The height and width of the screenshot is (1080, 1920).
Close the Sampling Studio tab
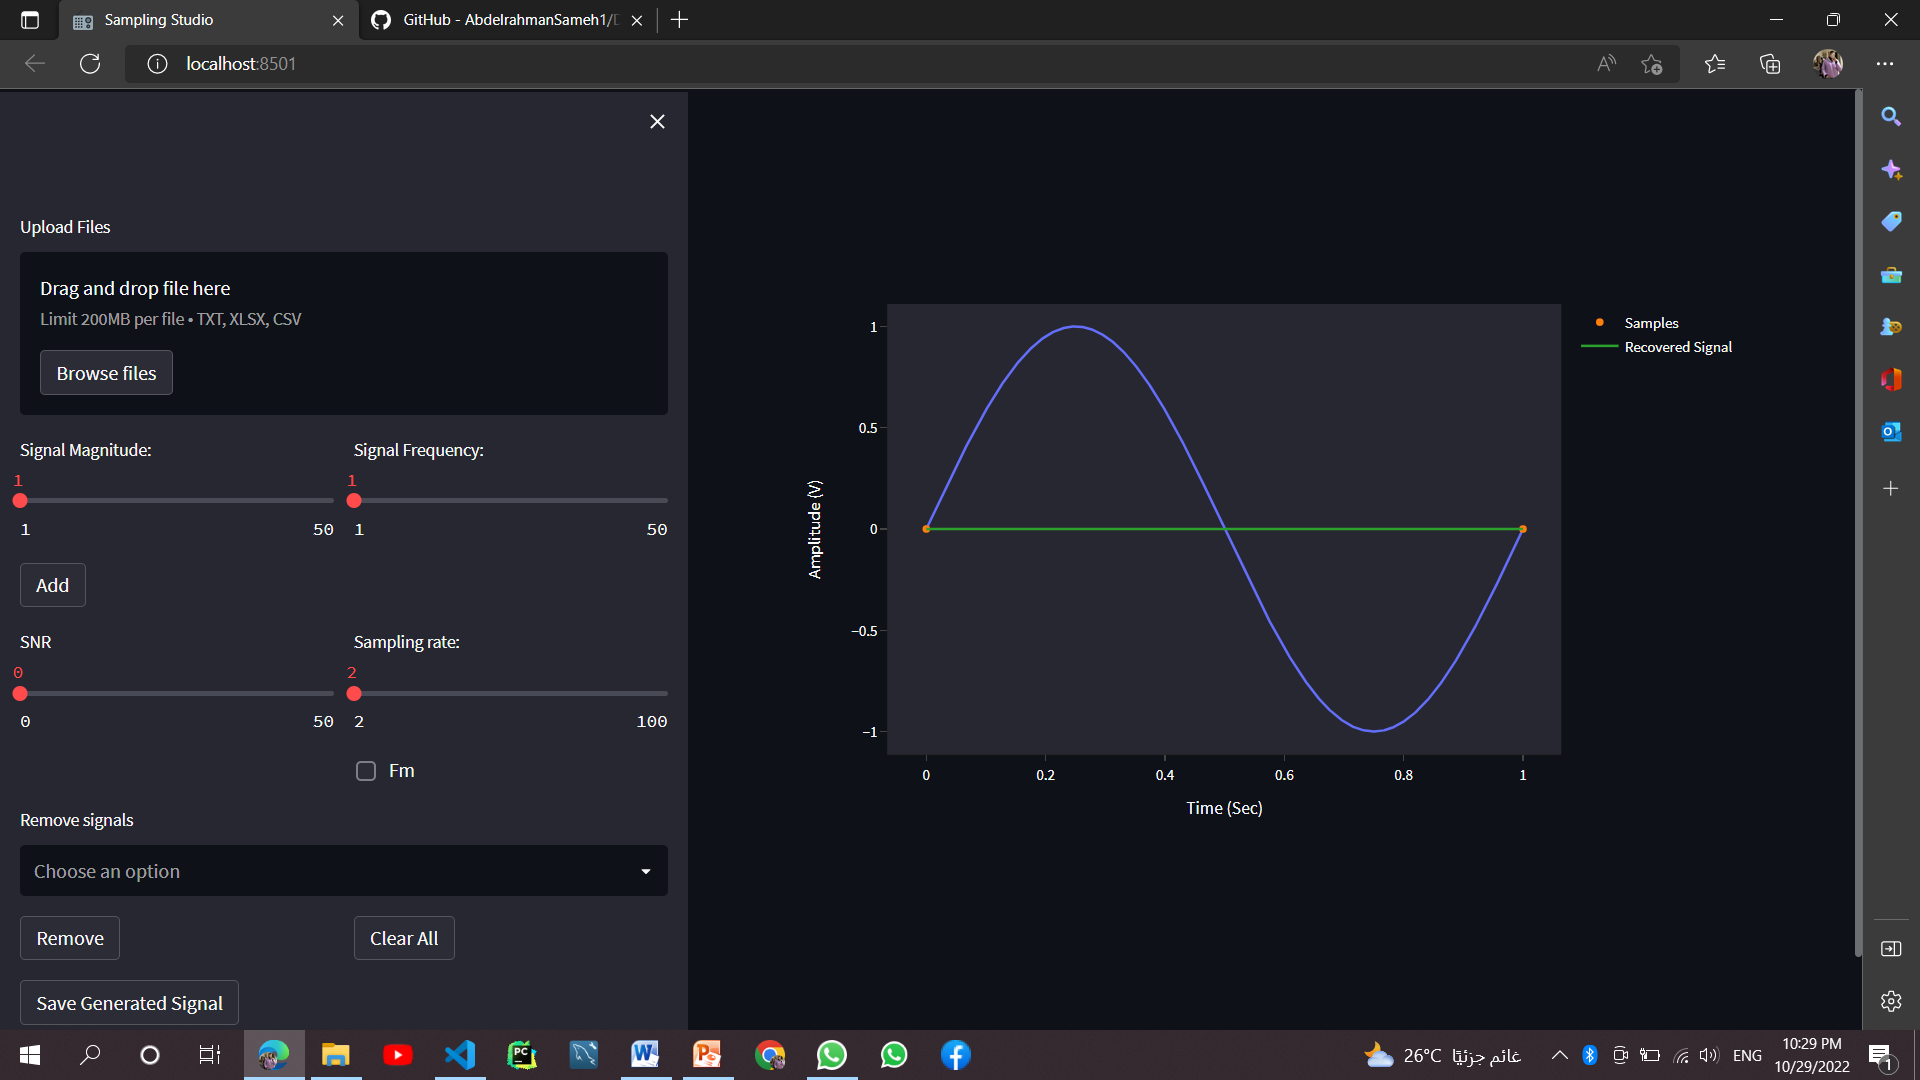point(338,20)
